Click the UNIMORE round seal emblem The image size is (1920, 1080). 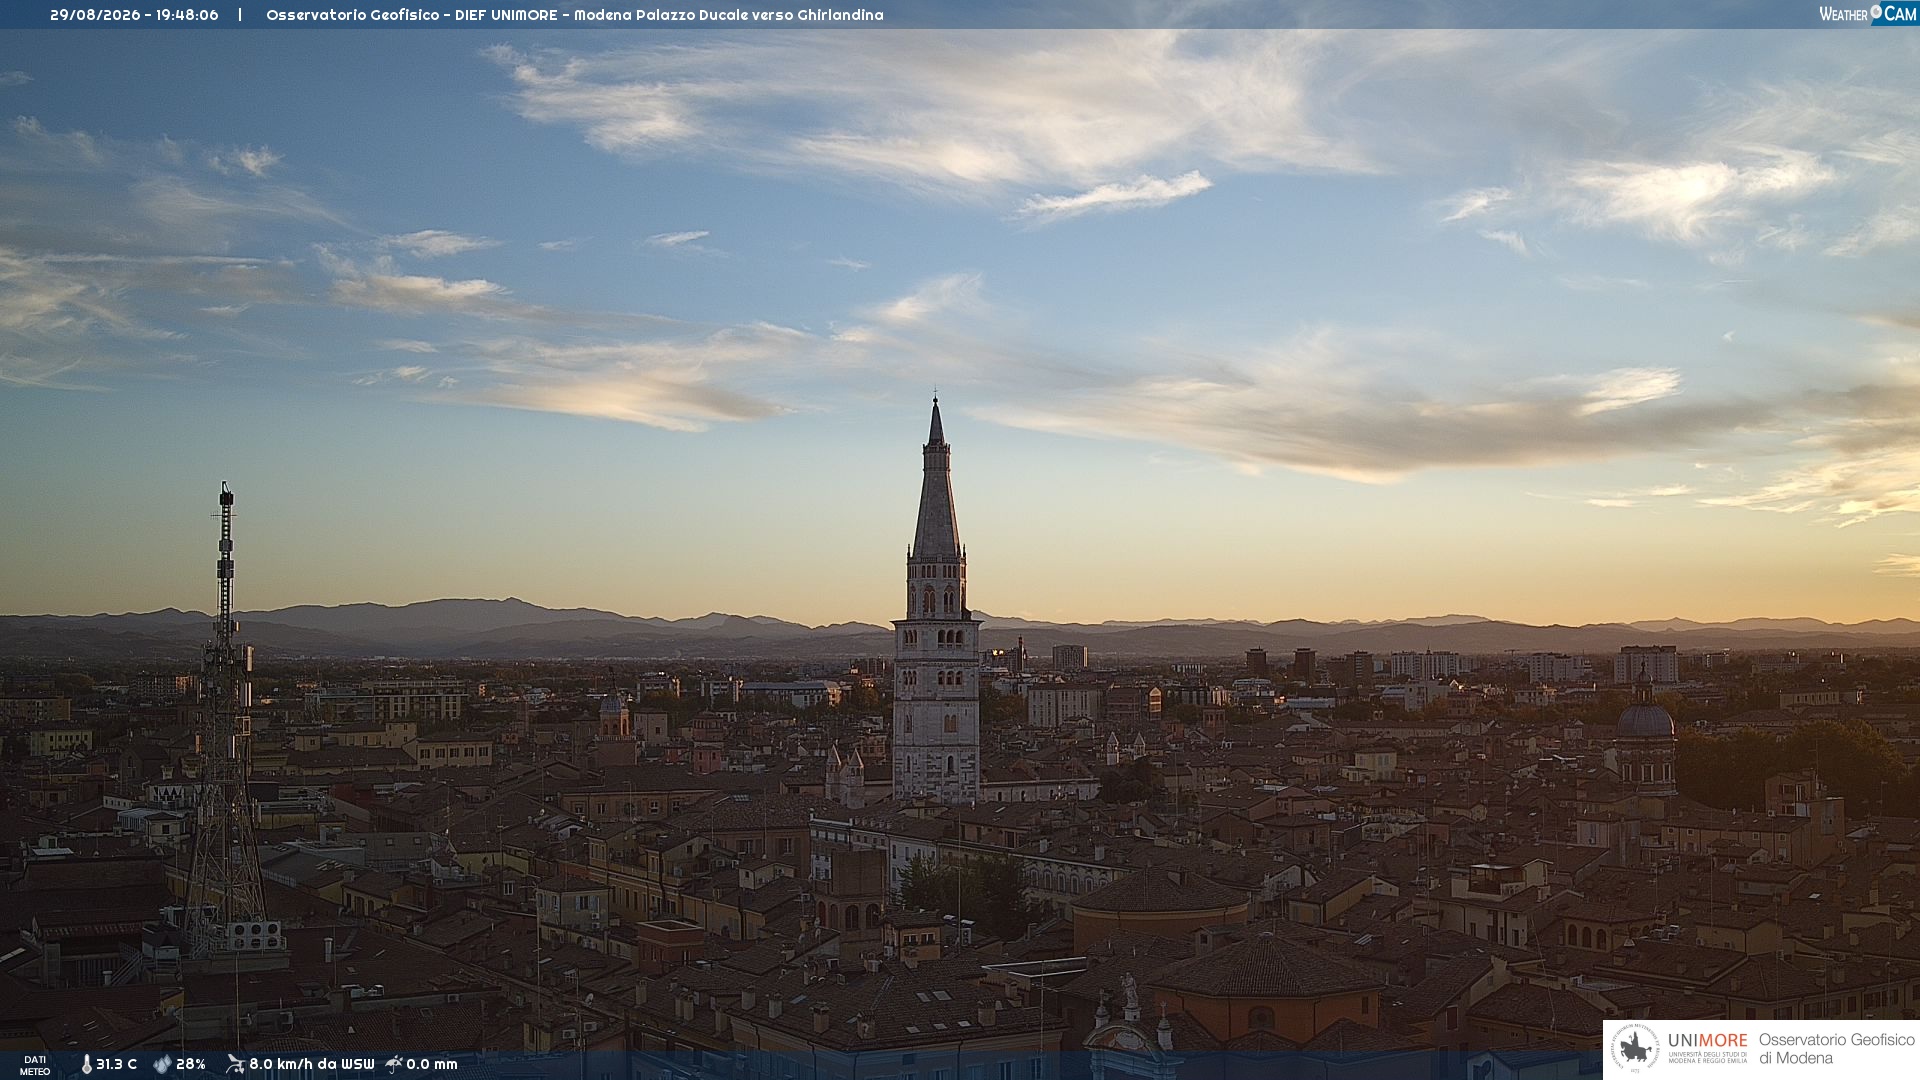pyautogui.click(x=1635, y=1049)
